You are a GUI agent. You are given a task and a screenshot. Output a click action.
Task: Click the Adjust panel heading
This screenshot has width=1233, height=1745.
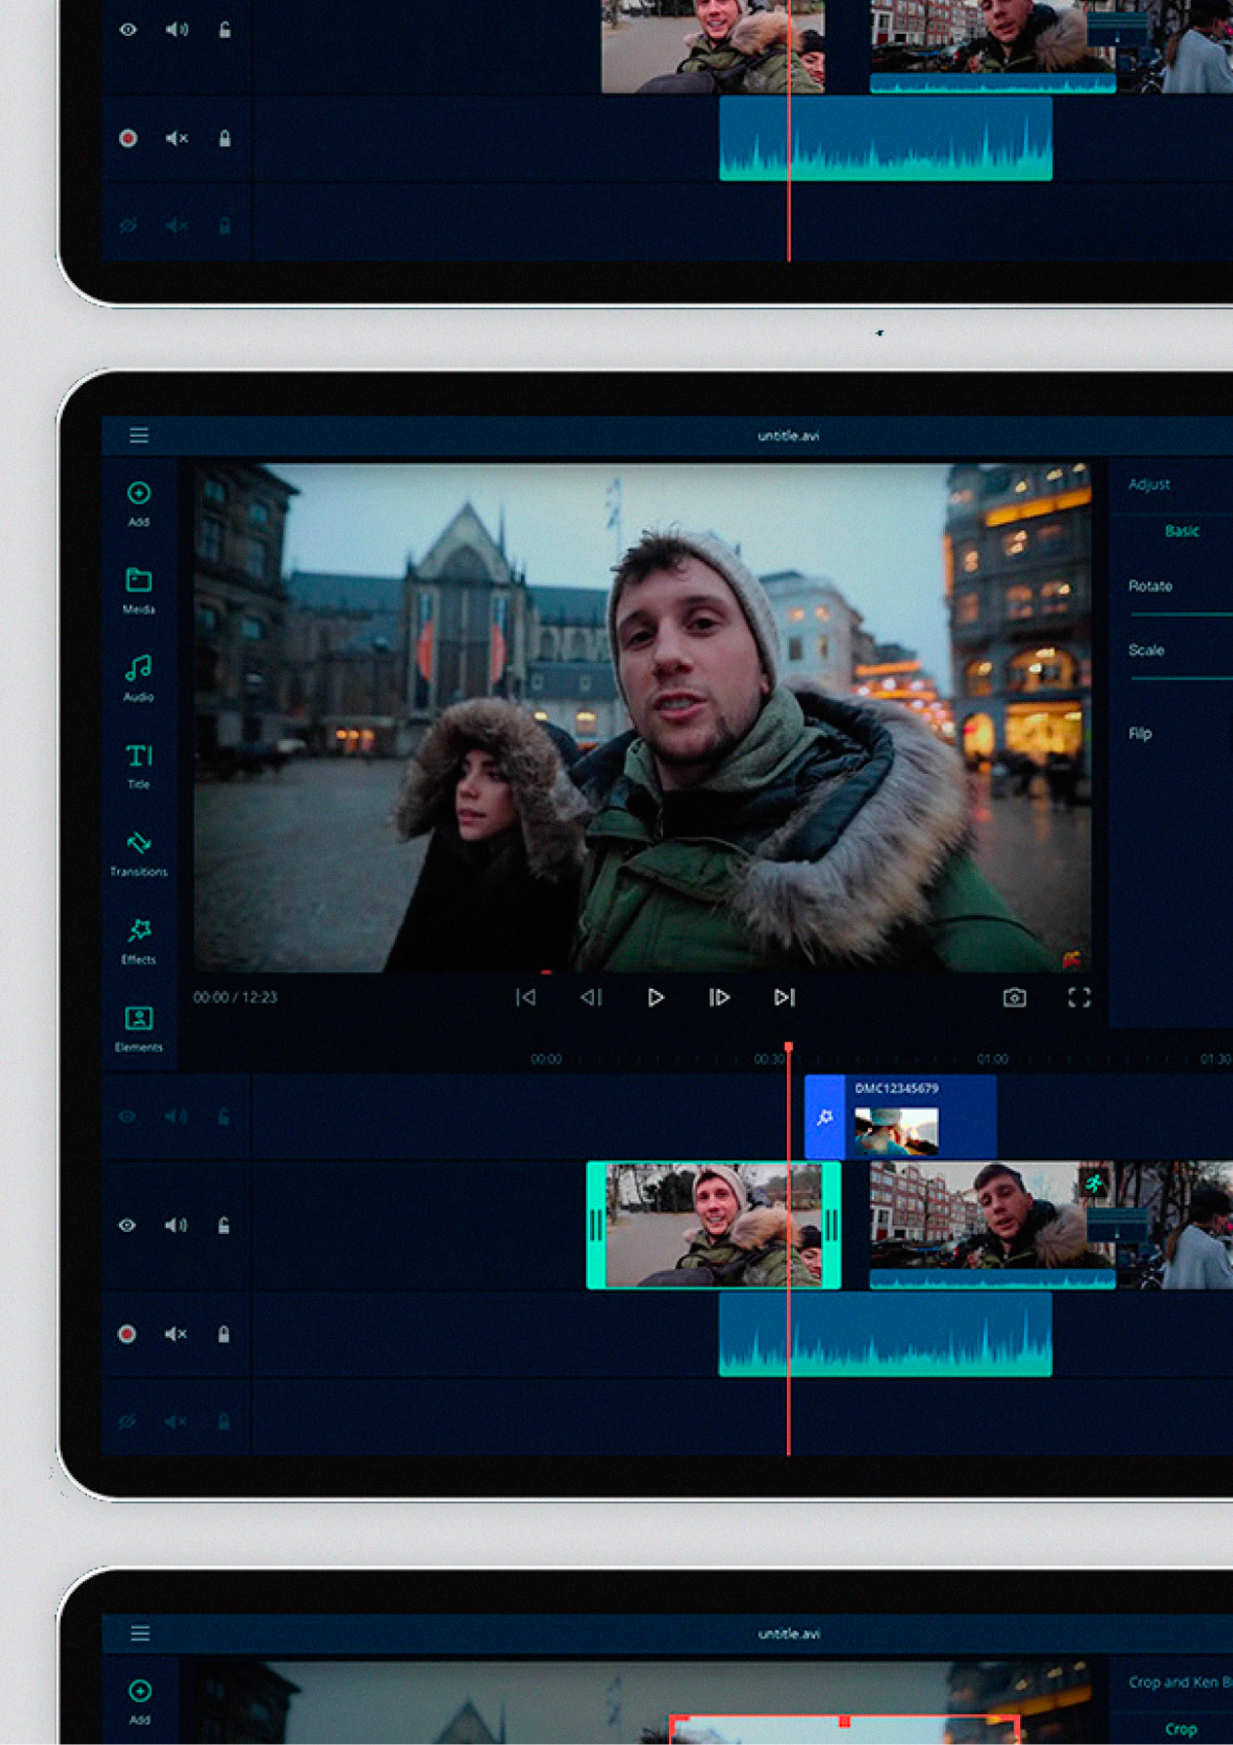tap(1149, 484)
